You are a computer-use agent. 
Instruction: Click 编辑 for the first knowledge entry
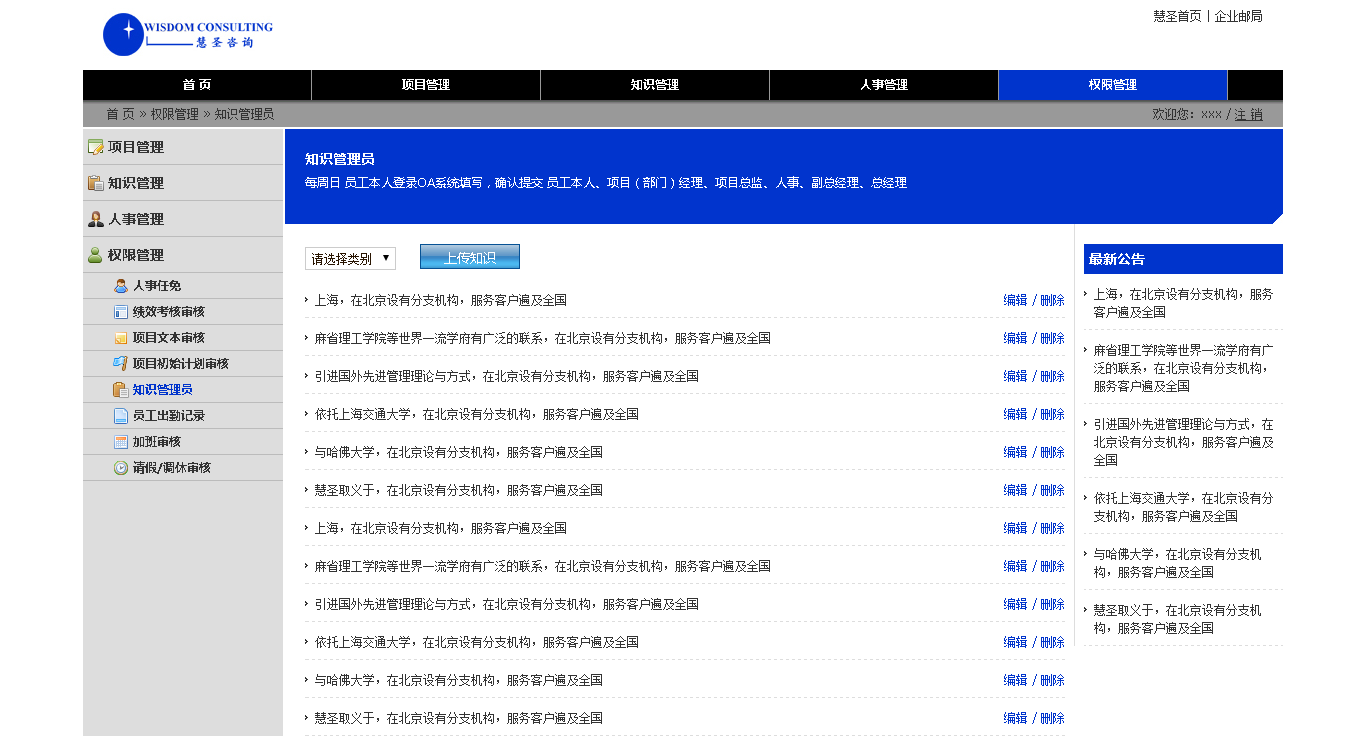[x=1015, y=300]
